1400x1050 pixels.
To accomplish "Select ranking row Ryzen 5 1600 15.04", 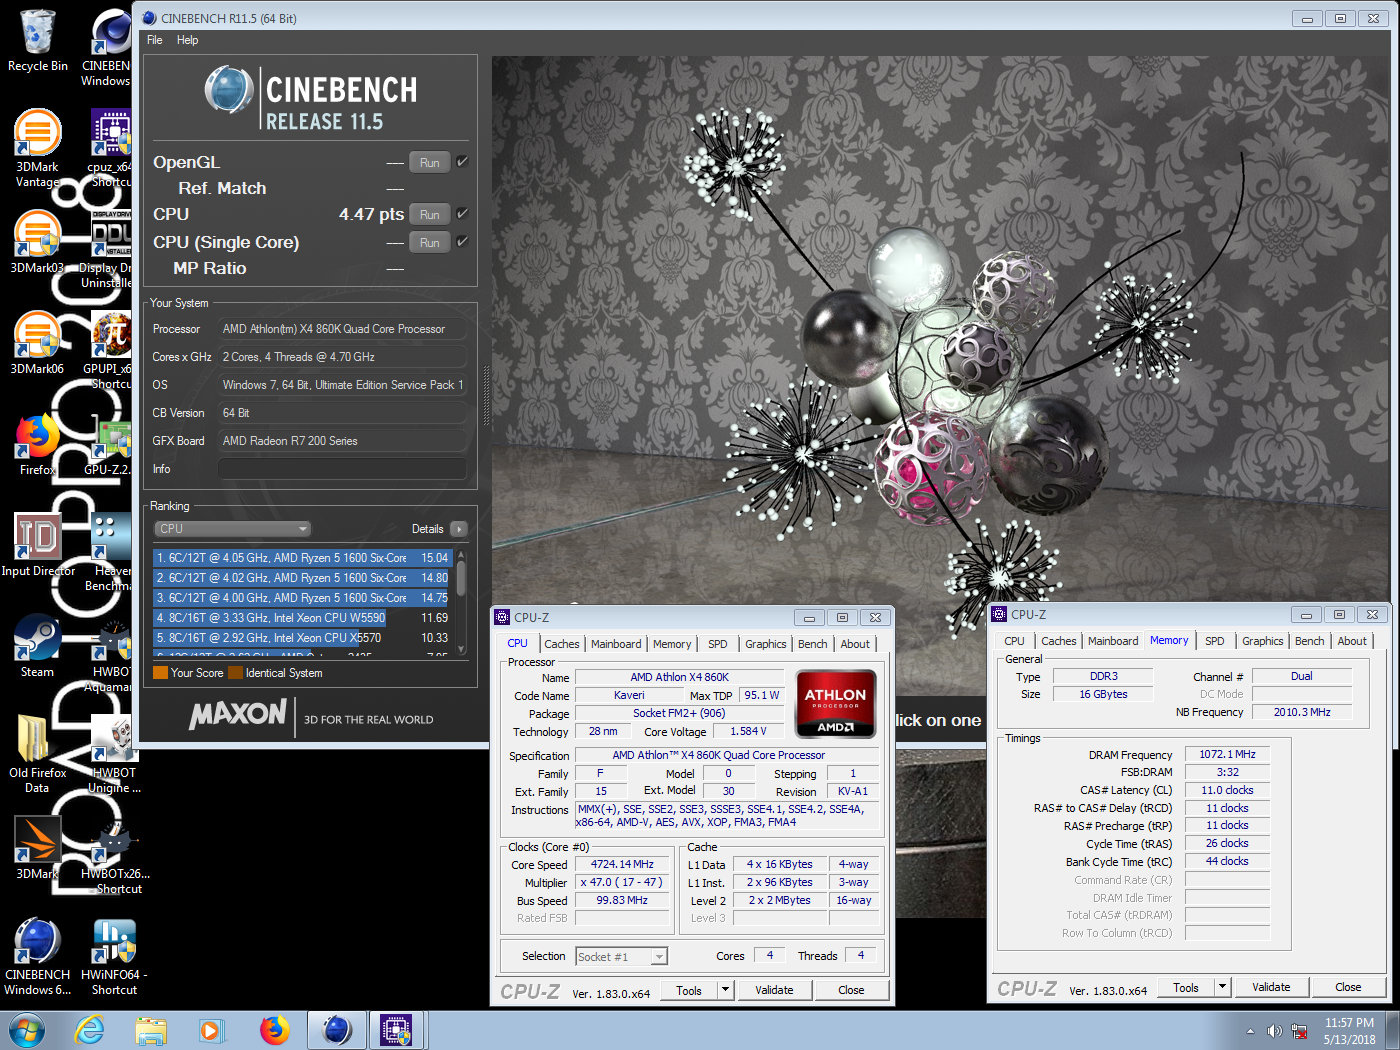I will click(x=303, y=558).
